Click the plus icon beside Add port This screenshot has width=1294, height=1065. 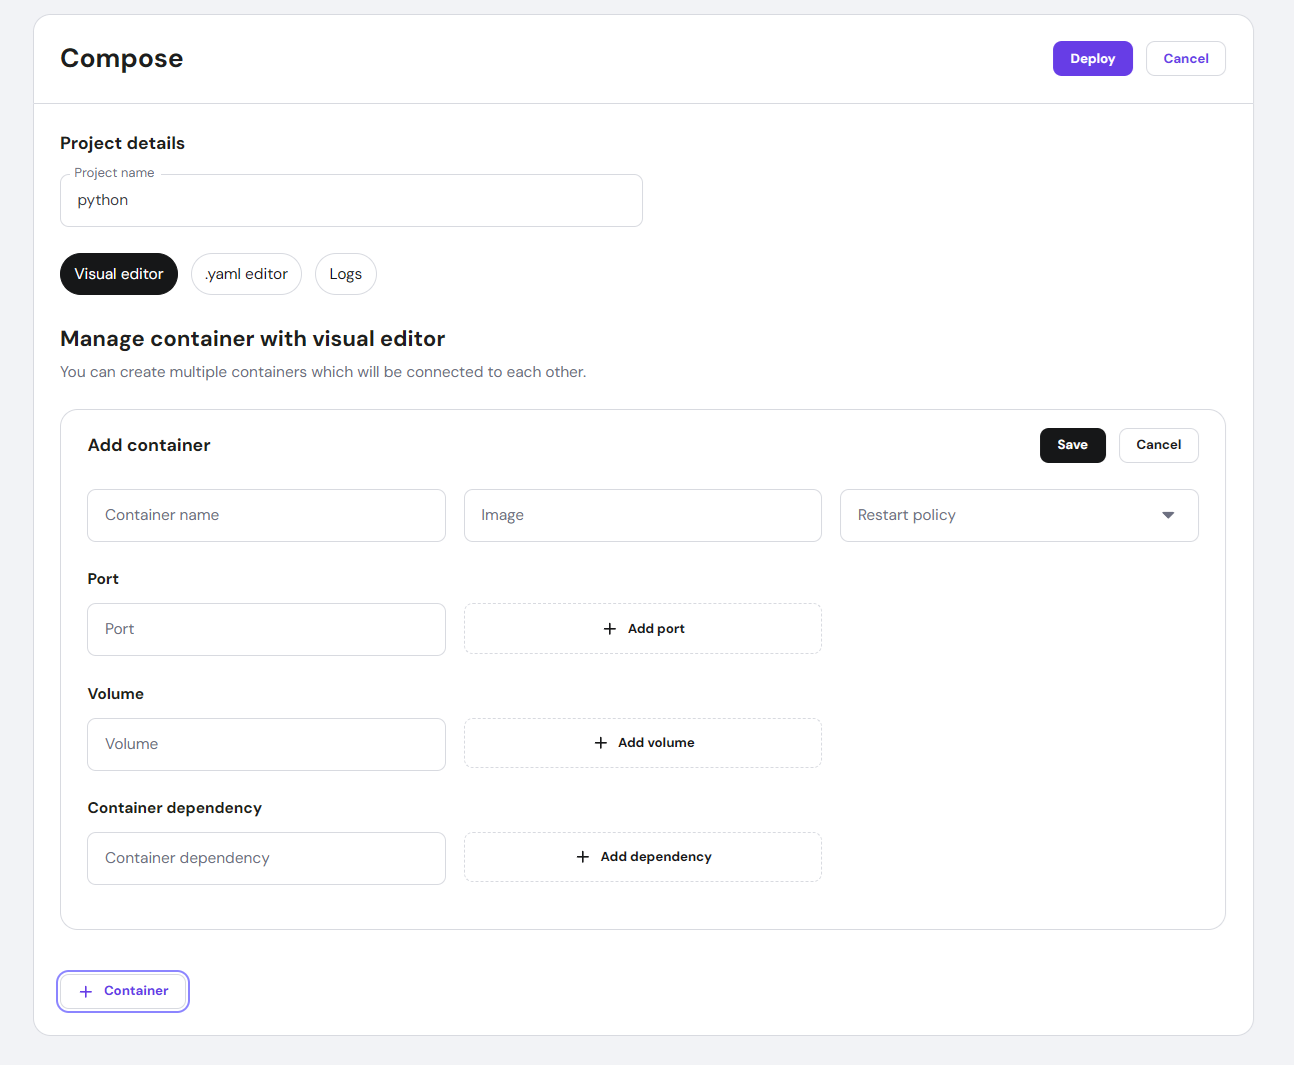coord(610,629)
